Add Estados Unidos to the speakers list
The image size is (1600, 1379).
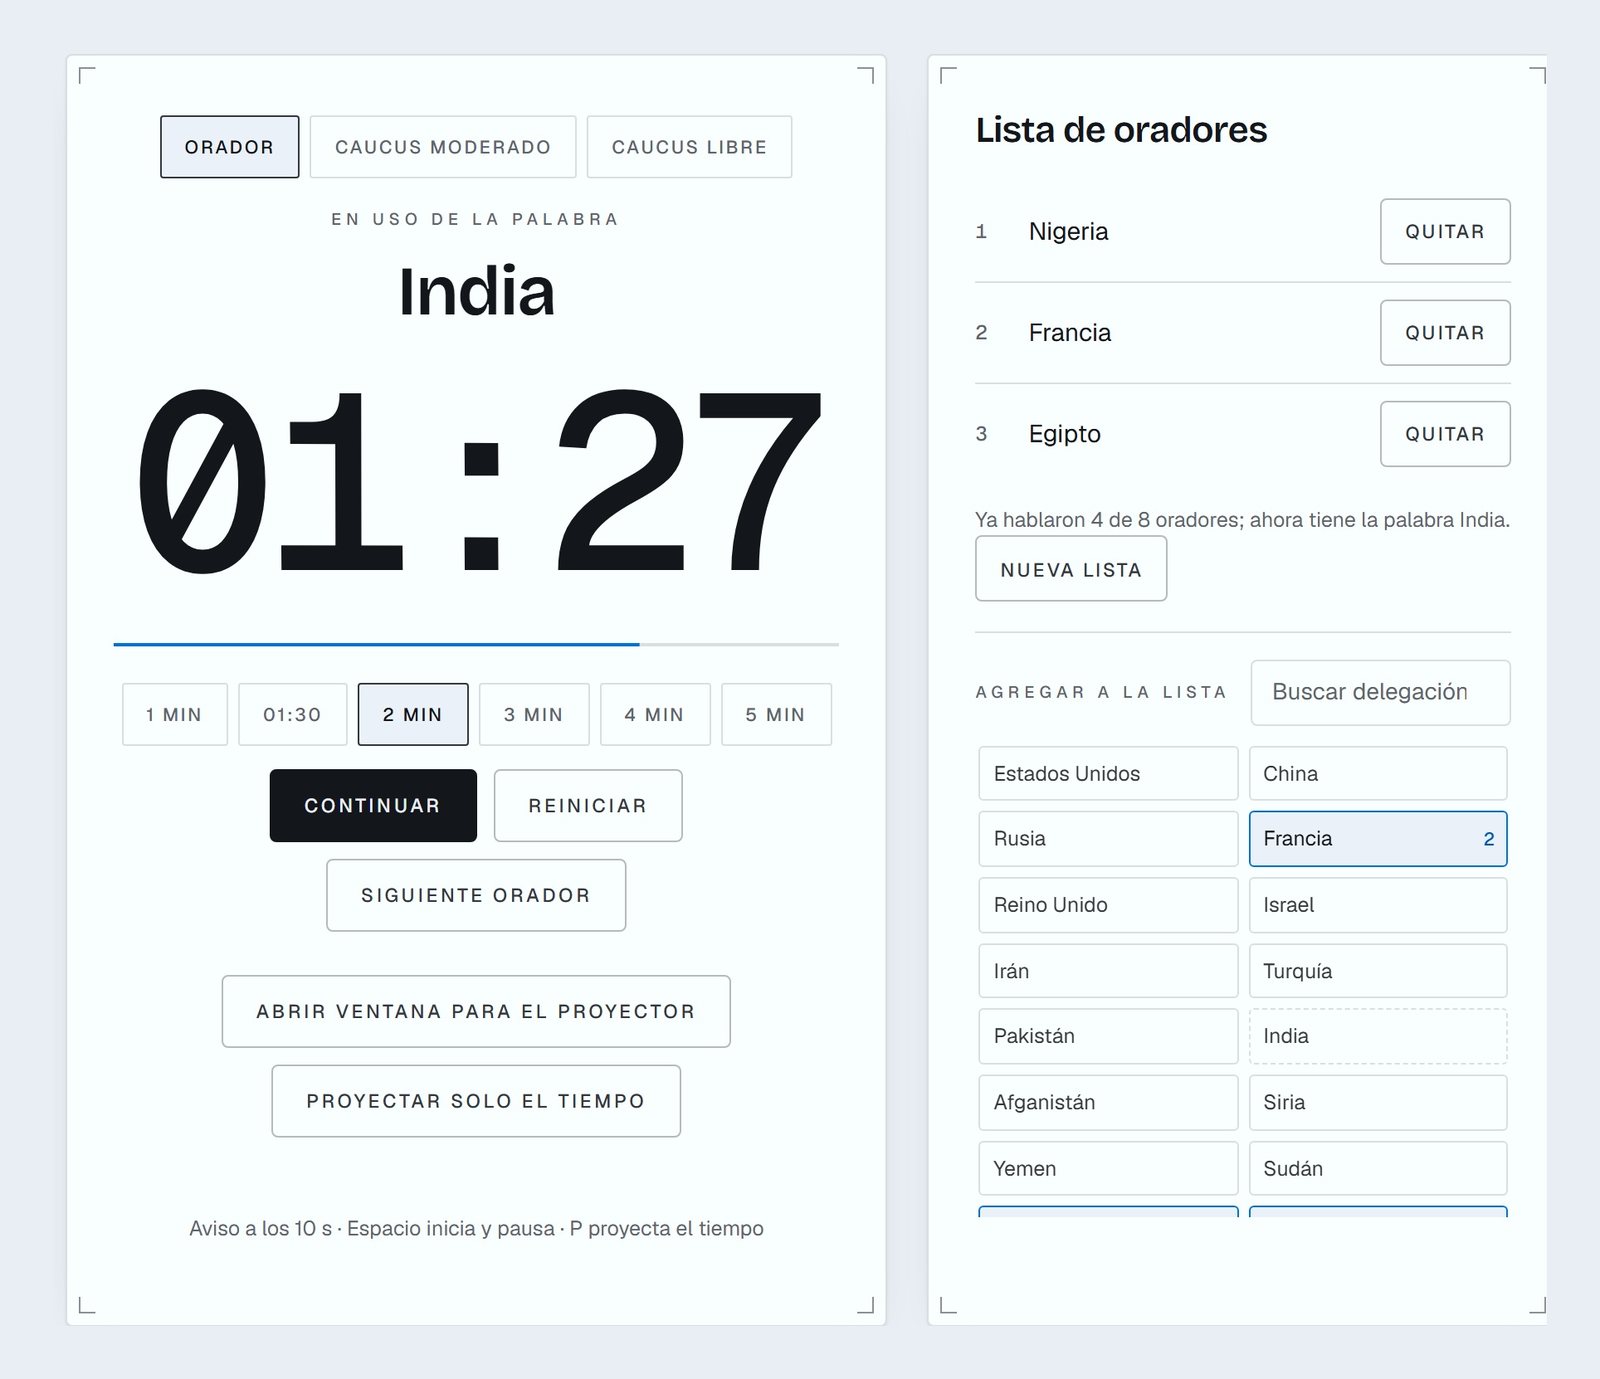[1108, 773]
